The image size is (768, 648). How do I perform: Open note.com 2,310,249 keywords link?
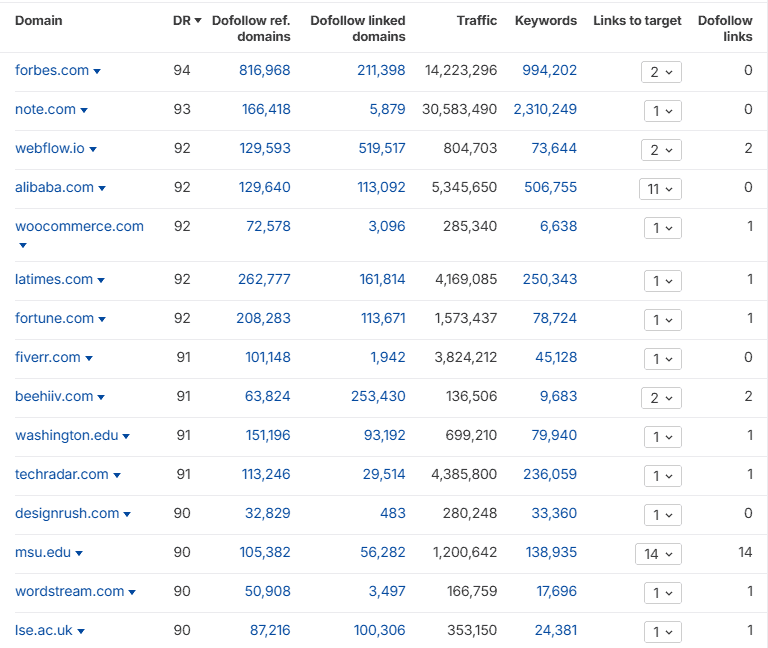(x=545, y=109)
